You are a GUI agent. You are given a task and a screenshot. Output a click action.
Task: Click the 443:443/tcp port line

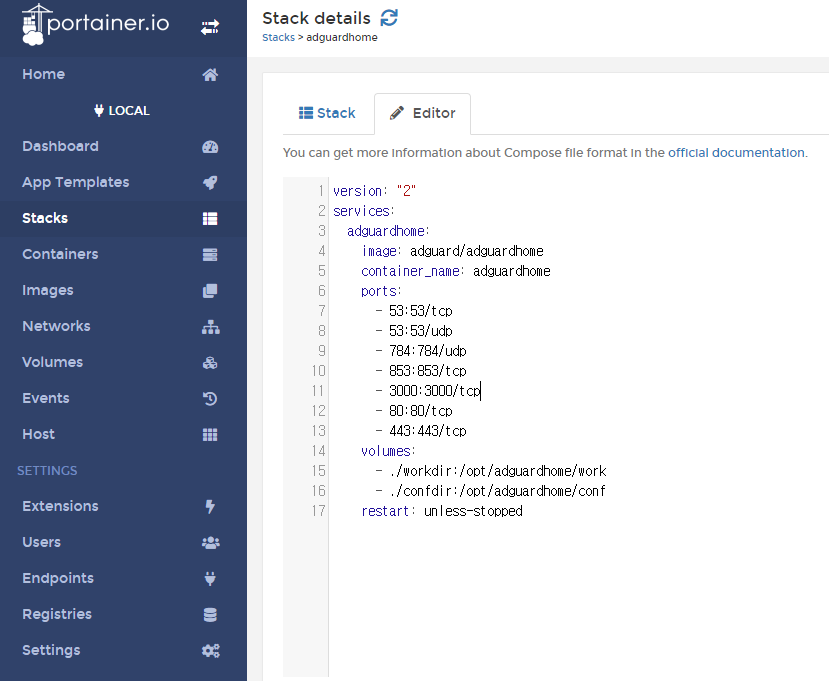point(421,431)
